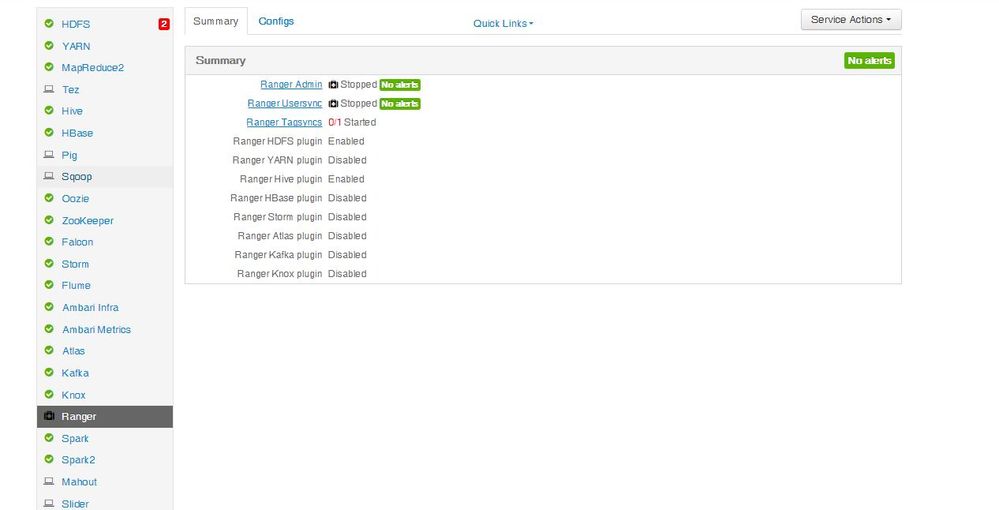
Task: Click the laptop icon next to Pig
Action: (49, 154)
